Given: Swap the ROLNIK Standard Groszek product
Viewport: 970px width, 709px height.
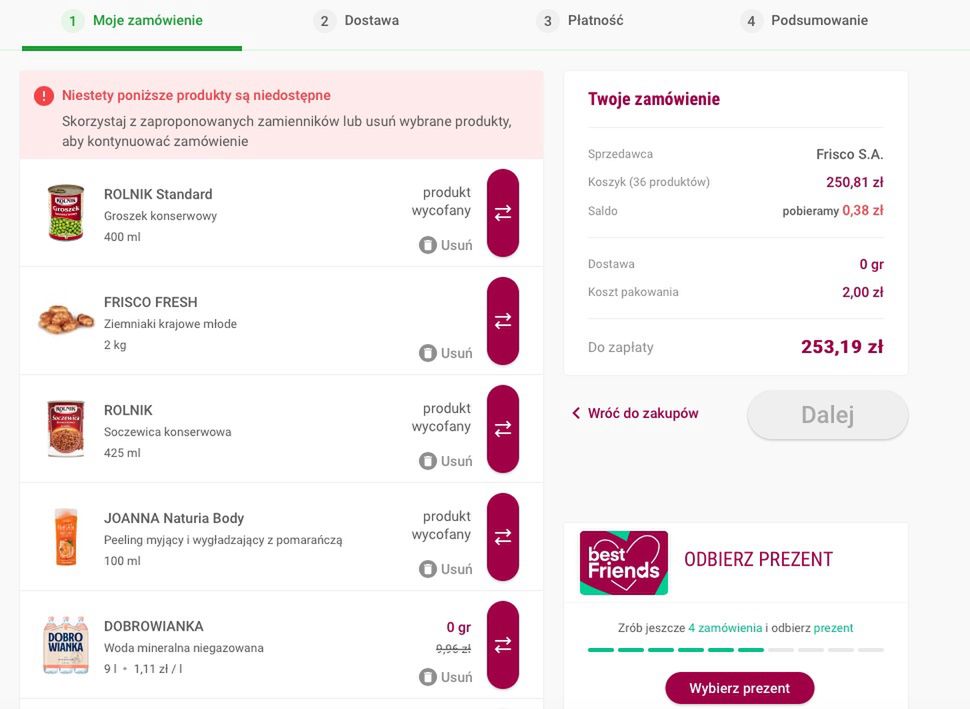Looking at the screenshot, I should pyautogui.click(x=502, y=213).
